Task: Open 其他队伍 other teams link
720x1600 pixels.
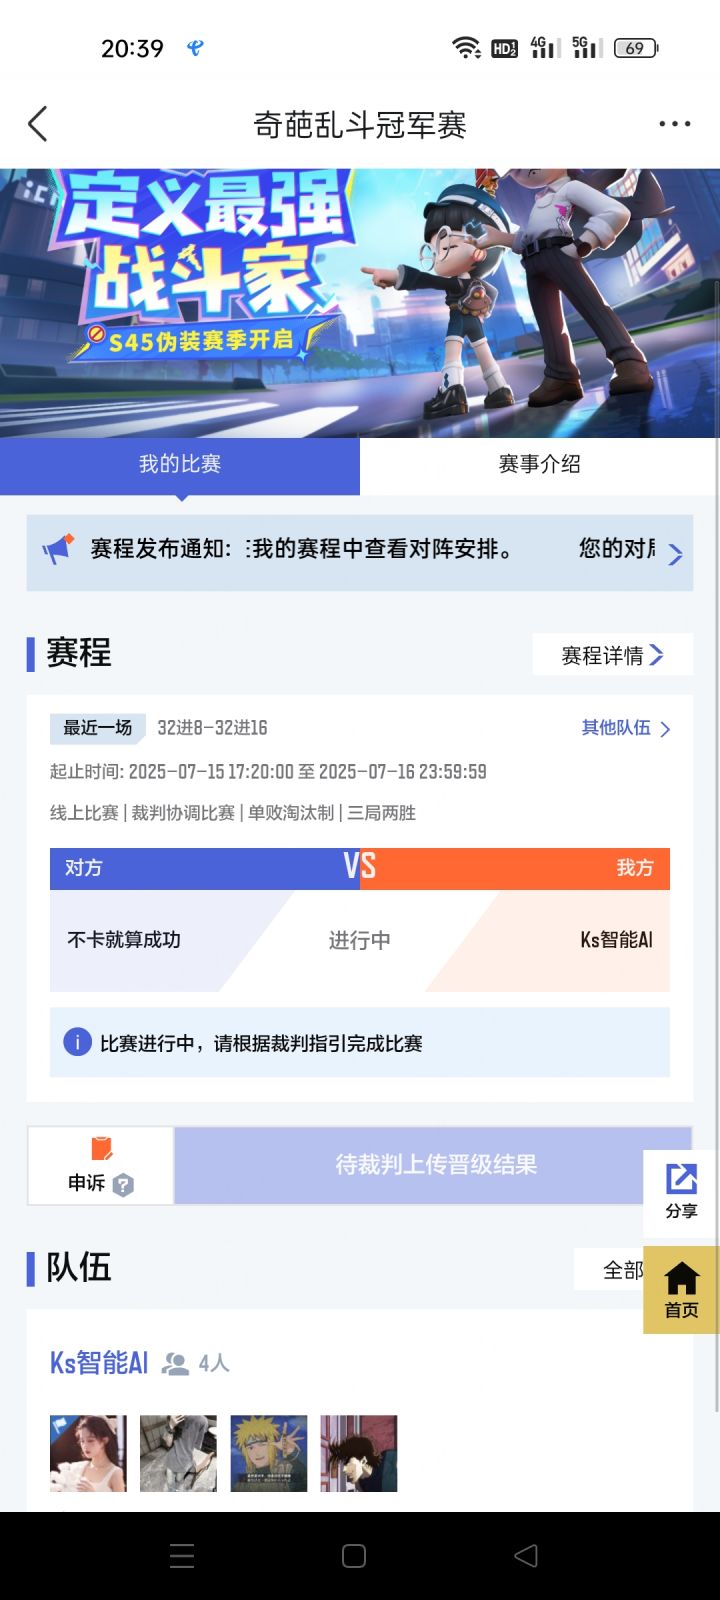Action: [625, 728]
